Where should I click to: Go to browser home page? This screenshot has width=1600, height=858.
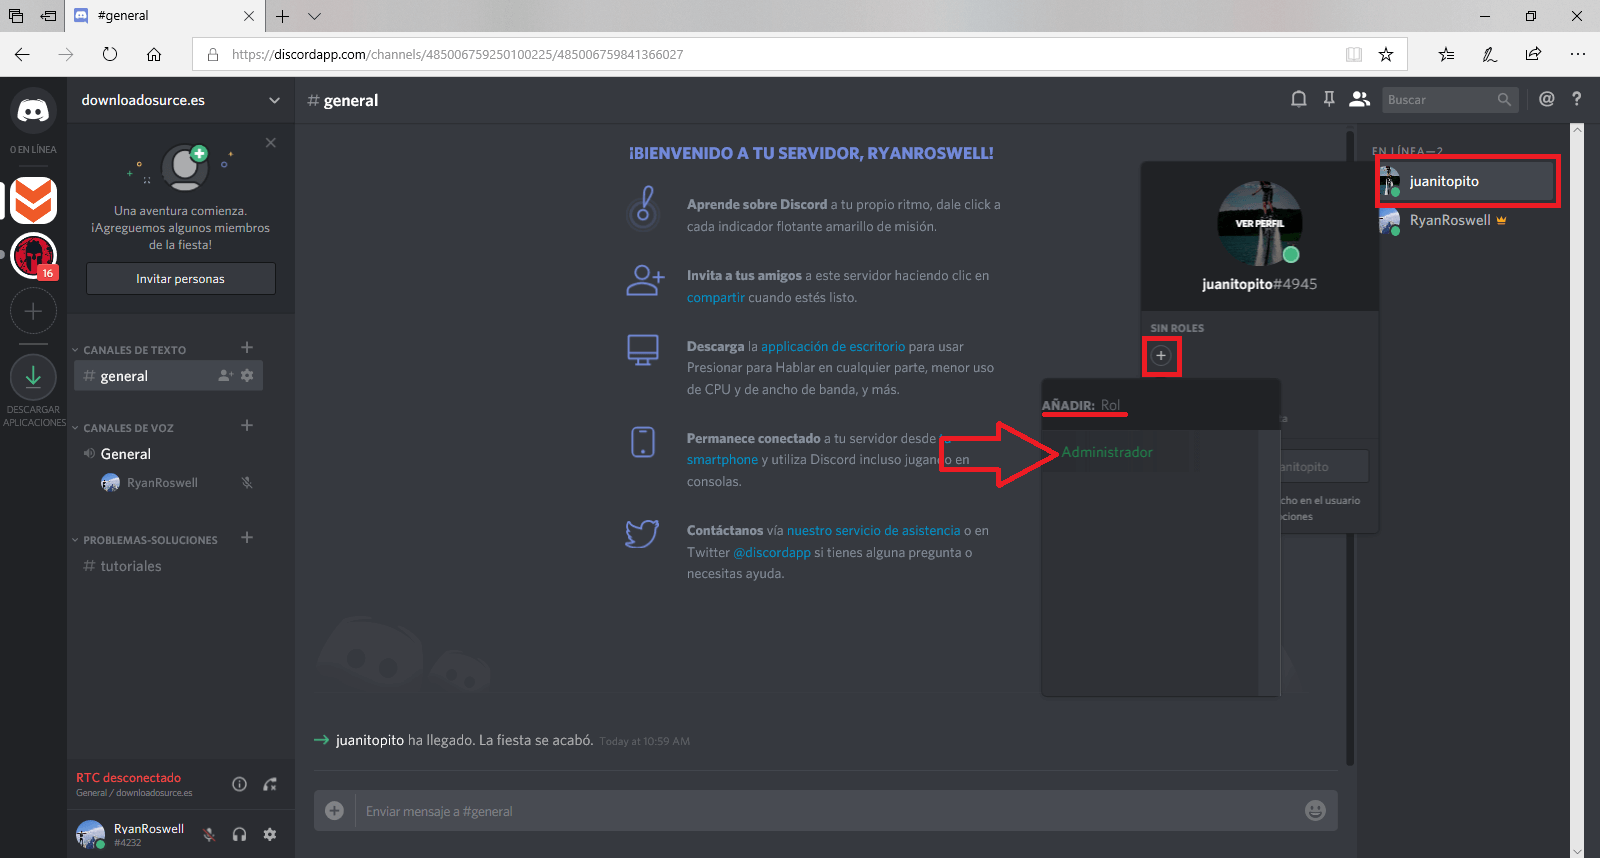coord(154,54)
